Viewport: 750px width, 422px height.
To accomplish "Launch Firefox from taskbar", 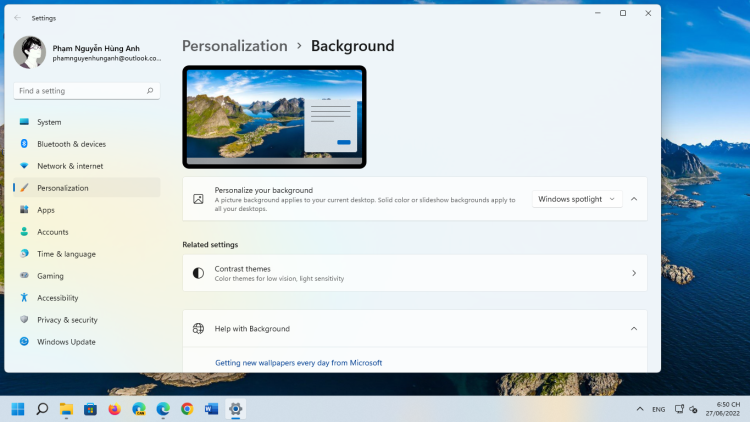I will 114,409.
